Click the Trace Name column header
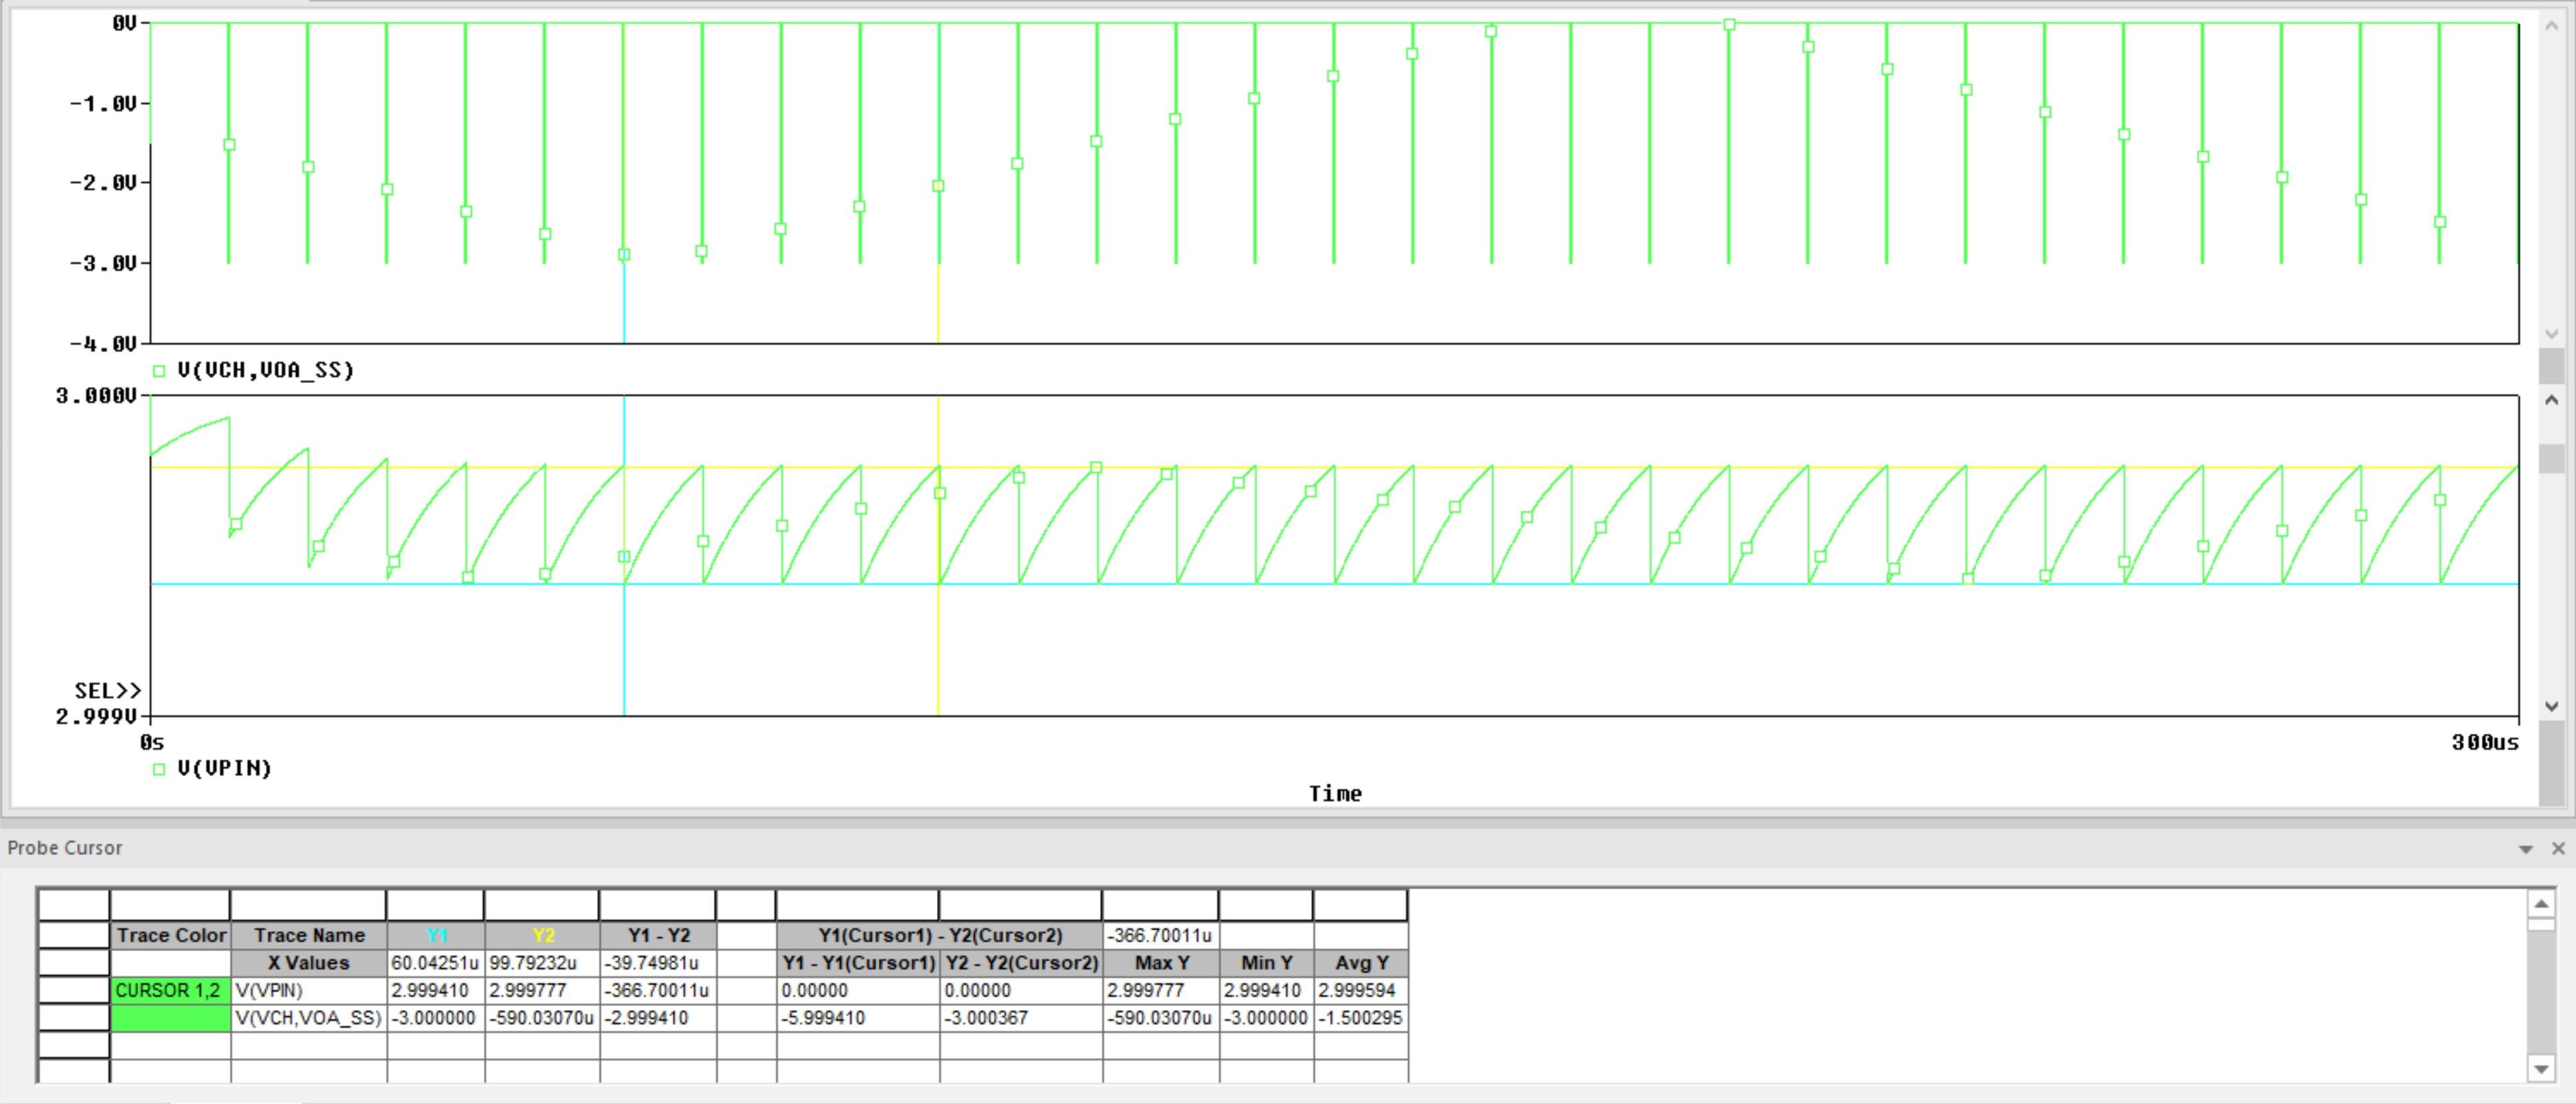 [x=309, y=935]
